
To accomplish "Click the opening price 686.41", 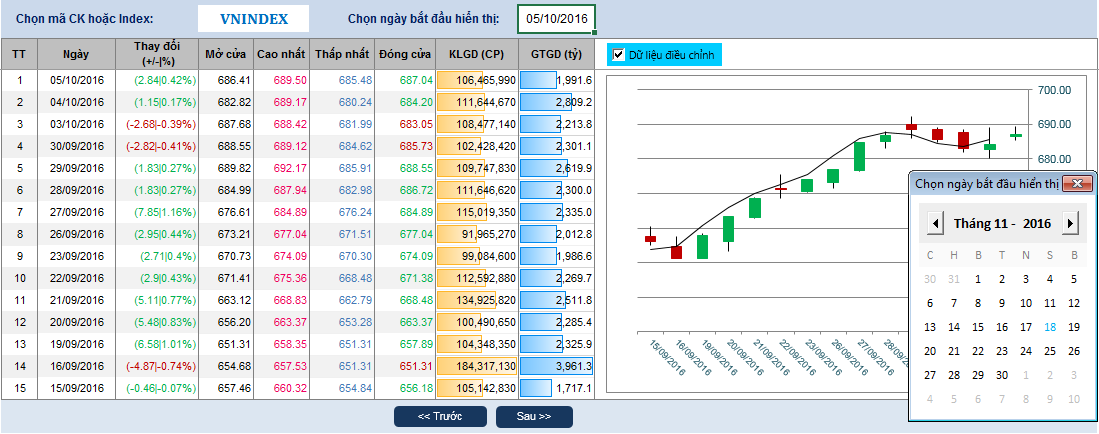I will pos(234,81).
